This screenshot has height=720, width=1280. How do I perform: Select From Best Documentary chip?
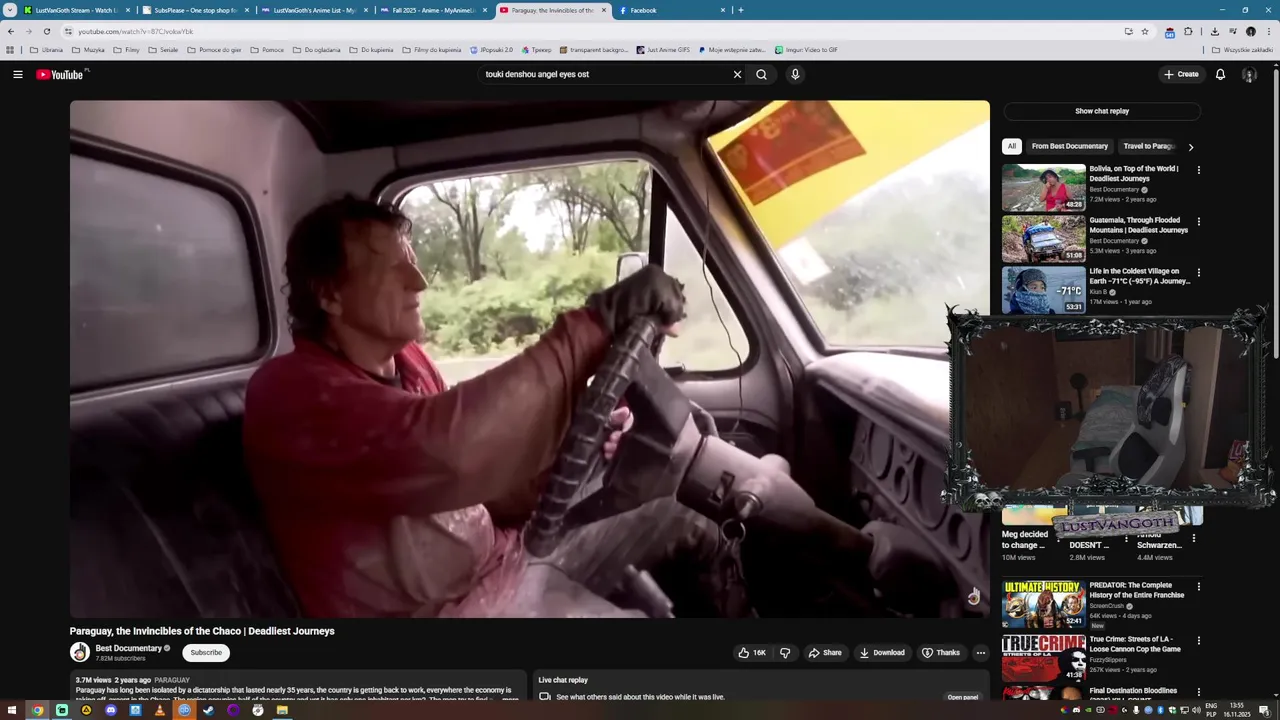(1069, 146)
